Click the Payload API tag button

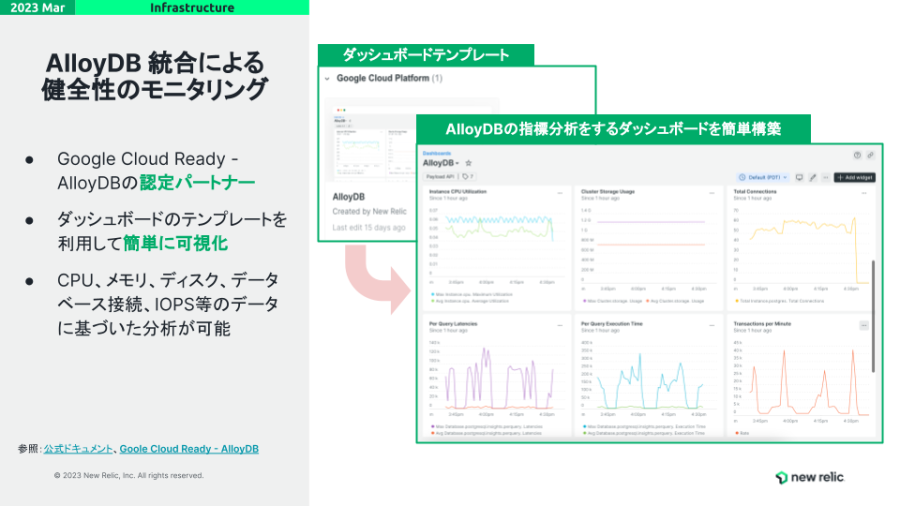point(440,177)
